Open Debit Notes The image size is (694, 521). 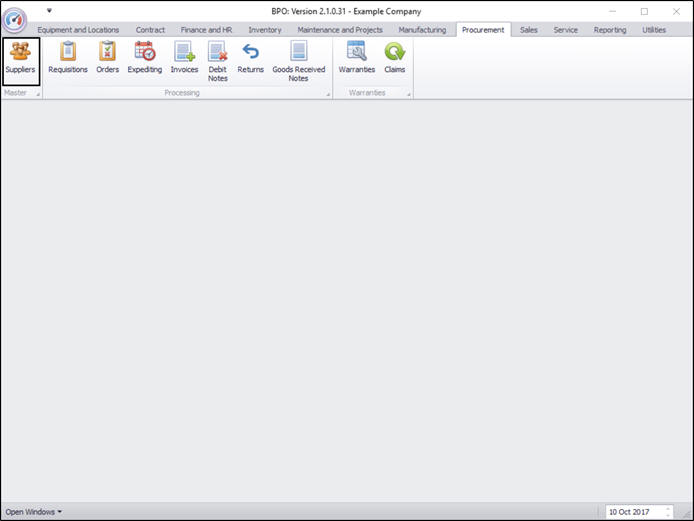(218, 62)
